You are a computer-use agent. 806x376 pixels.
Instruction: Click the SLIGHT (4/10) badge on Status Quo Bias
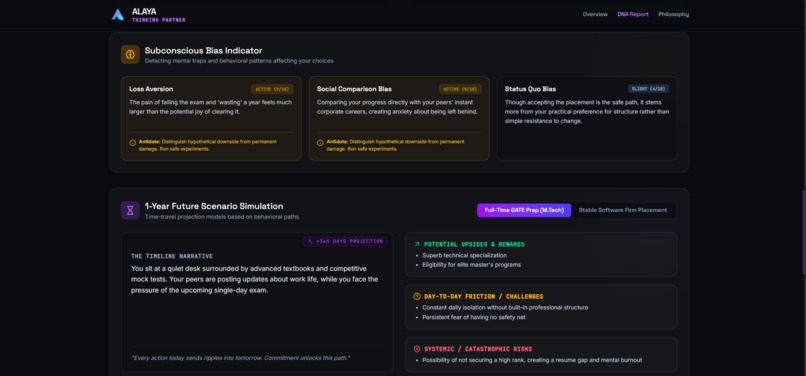[x=648, y=89]
